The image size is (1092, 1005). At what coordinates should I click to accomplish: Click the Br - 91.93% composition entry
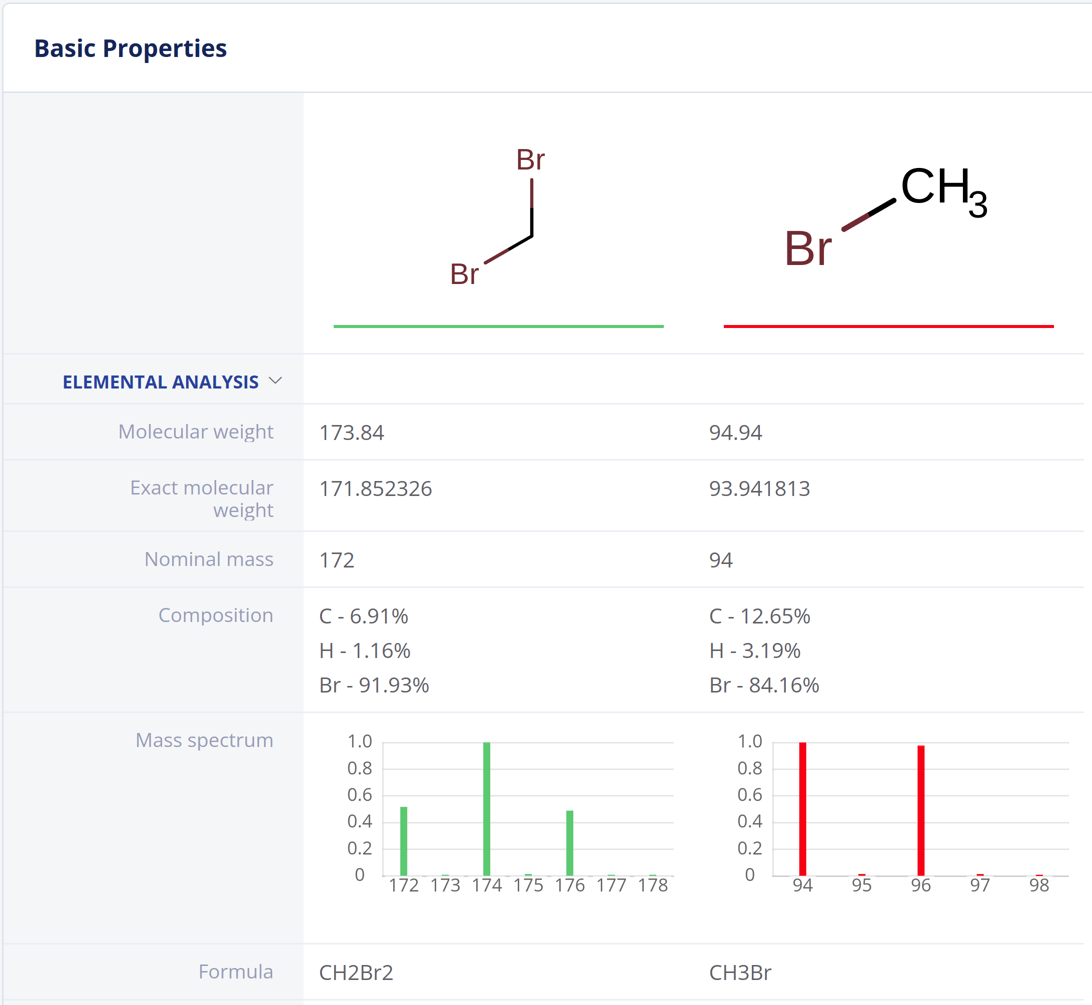point(374,685)
